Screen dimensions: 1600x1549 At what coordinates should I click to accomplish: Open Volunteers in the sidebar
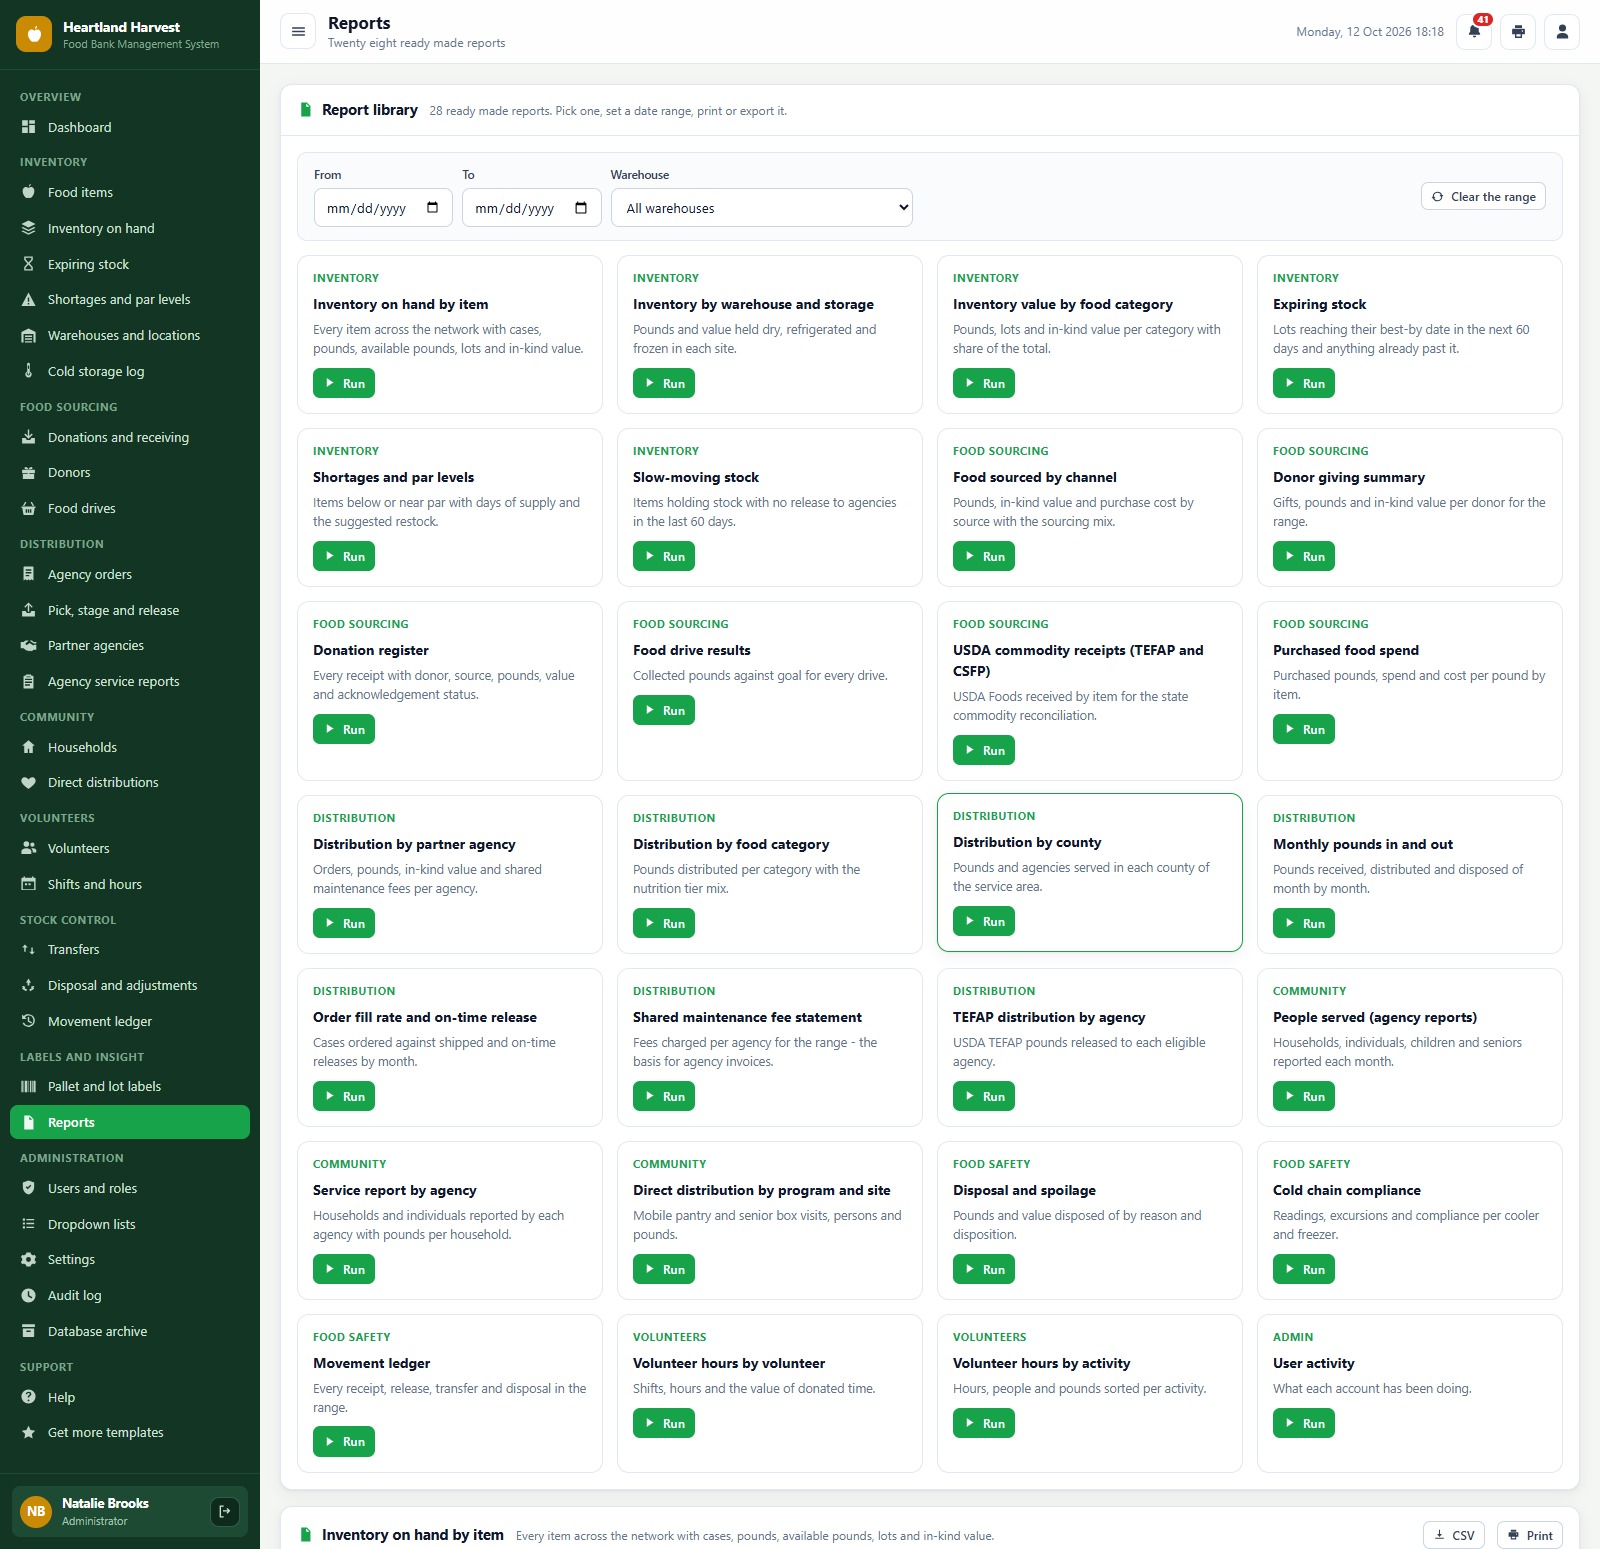pos(130,848)
